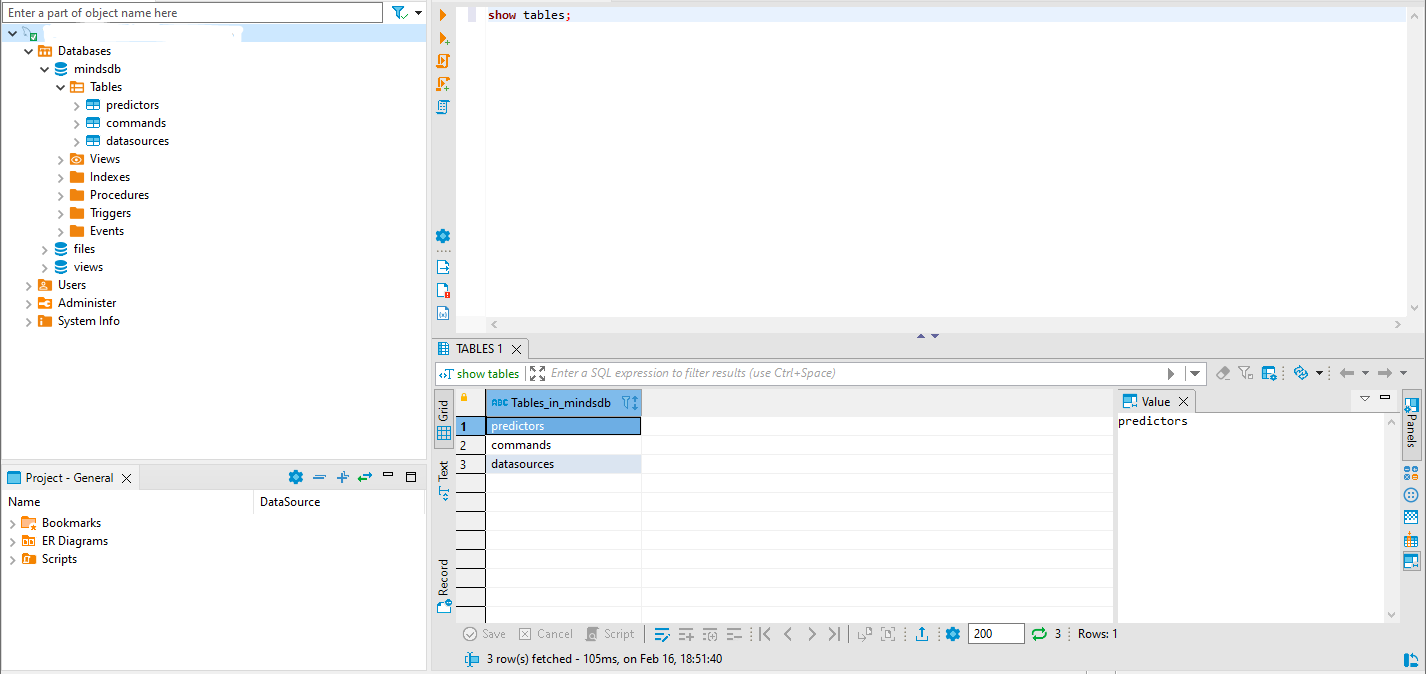Click the object name search field
This screenshot has height=674, width=1426.
[192, 13]
